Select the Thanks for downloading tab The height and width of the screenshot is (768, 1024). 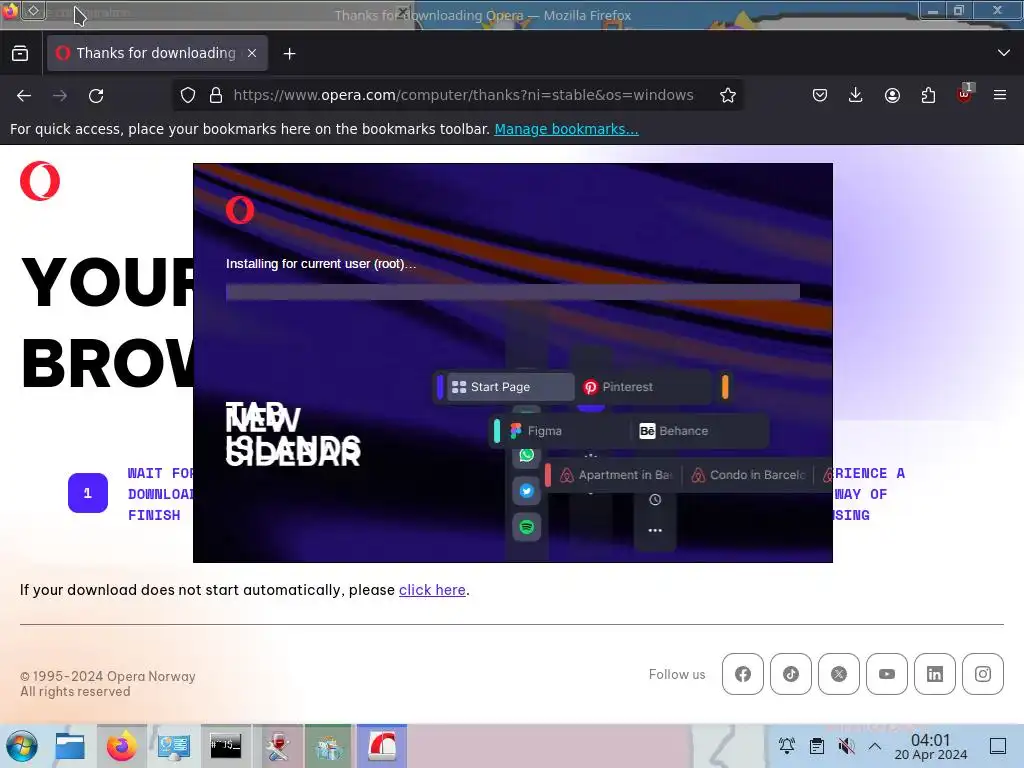point(157,53)
